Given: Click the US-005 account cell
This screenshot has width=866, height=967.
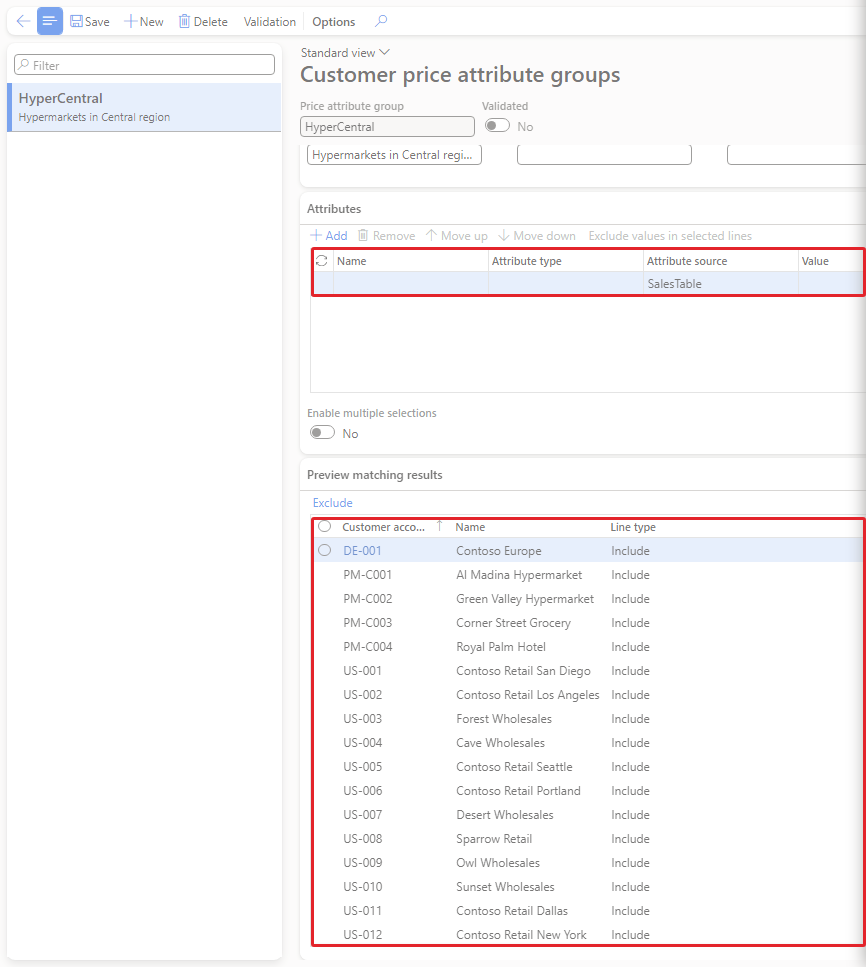Looking at the screenshot, I should pos(363,767).
